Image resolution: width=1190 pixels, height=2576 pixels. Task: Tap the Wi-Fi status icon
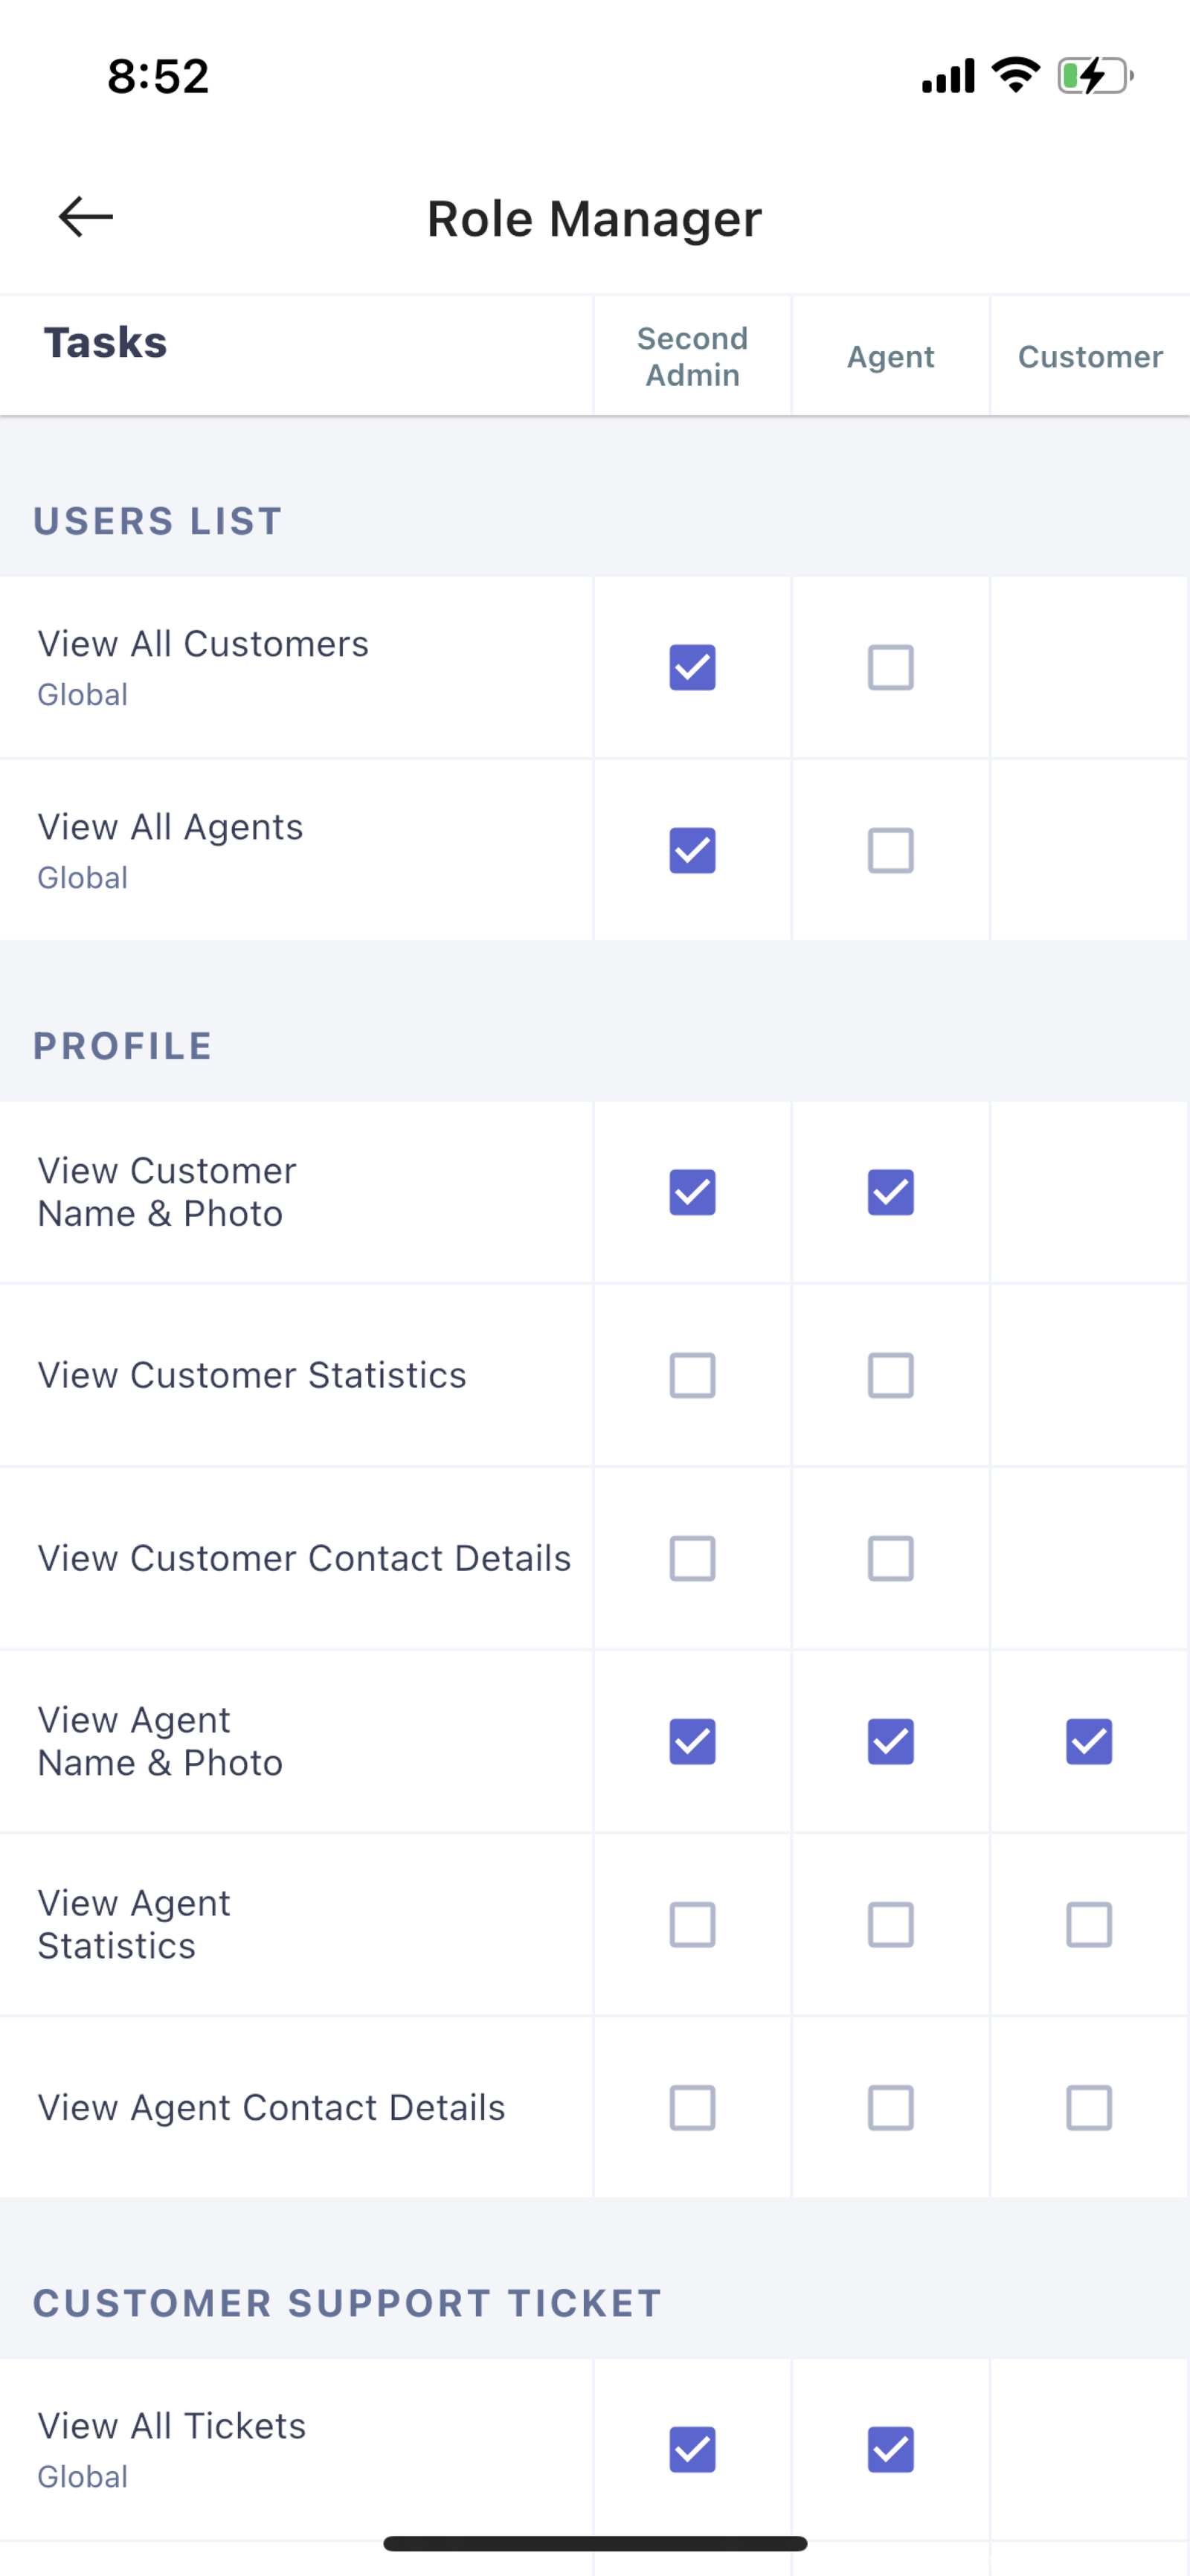1016,76
